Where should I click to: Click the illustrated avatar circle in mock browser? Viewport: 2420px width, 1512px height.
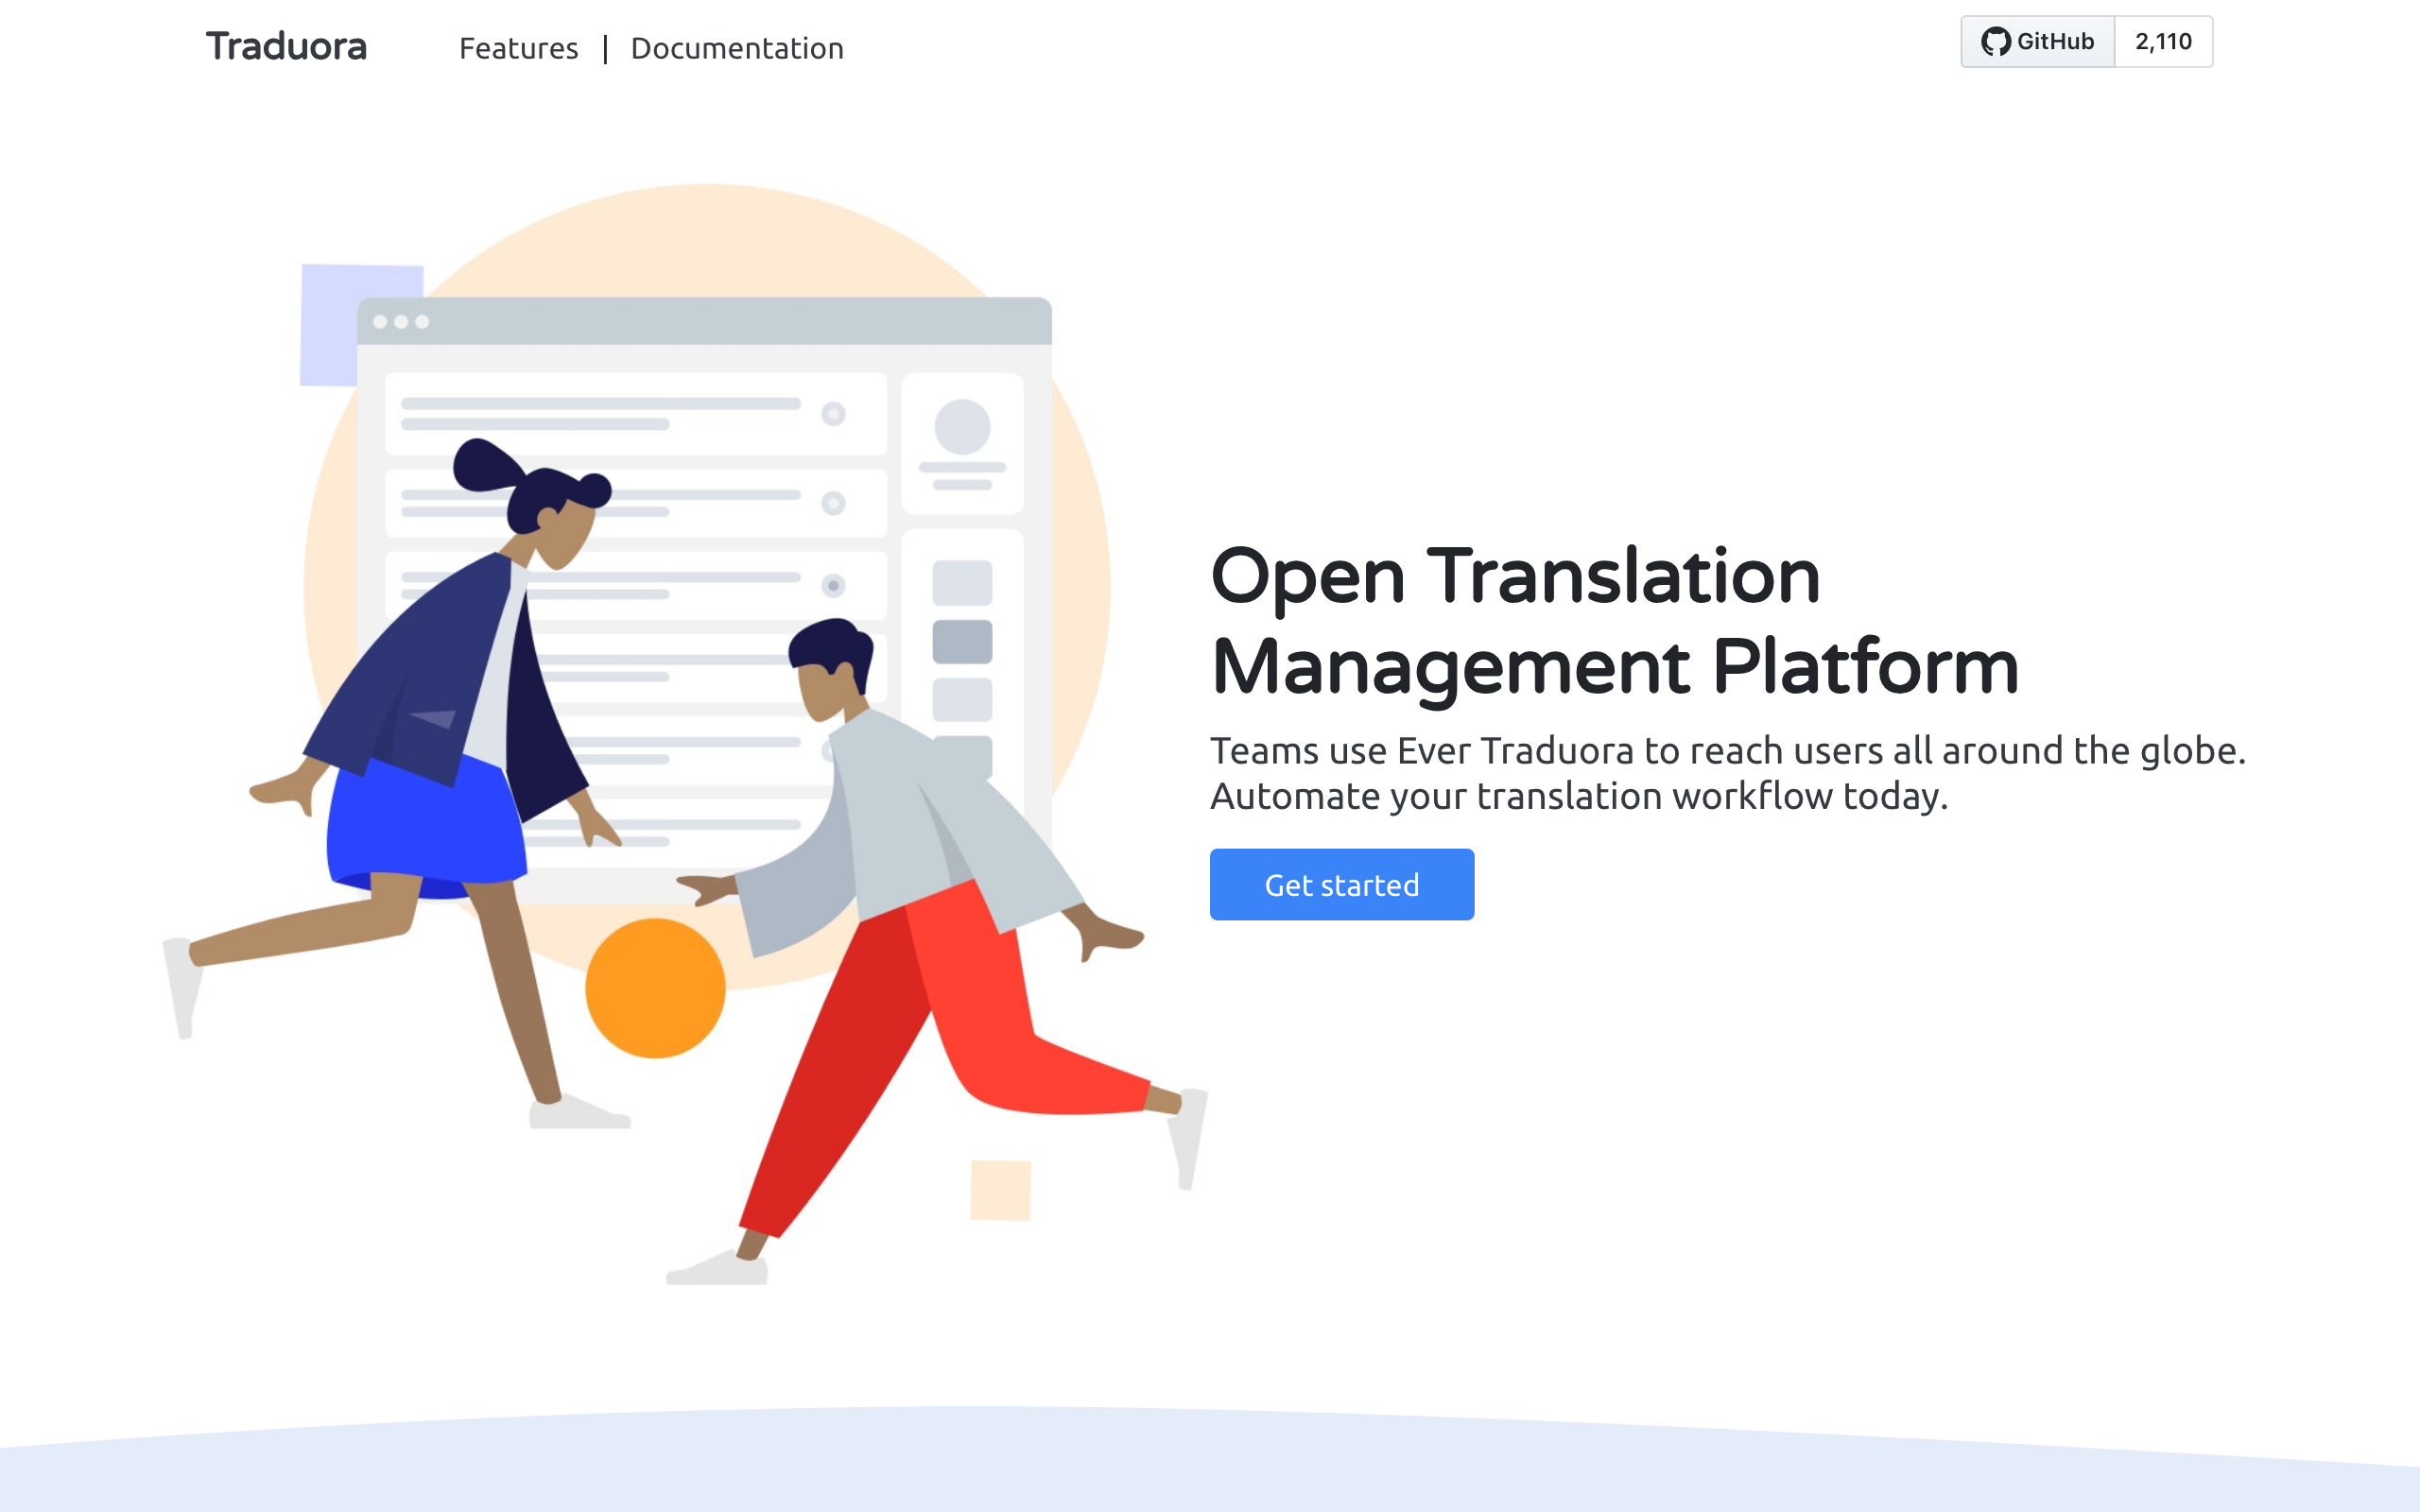click(962, 427)
